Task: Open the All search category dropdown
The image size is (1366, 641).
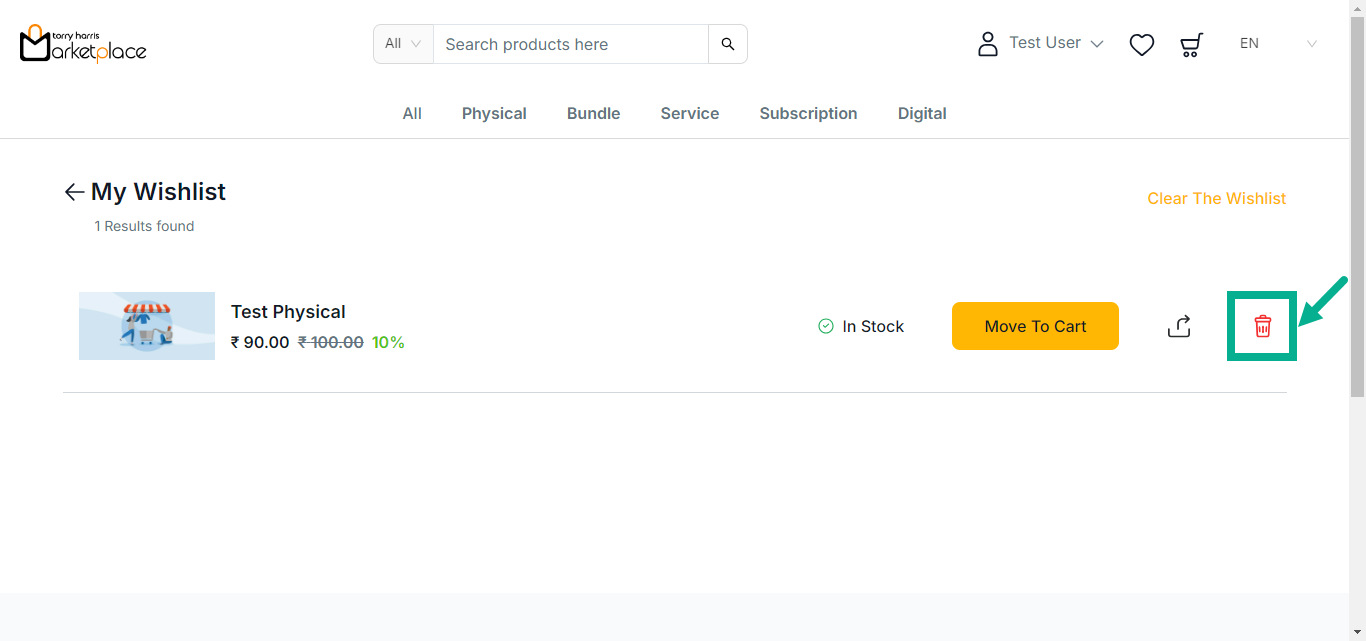Action: pyautogui.click(x=403, y=44)
